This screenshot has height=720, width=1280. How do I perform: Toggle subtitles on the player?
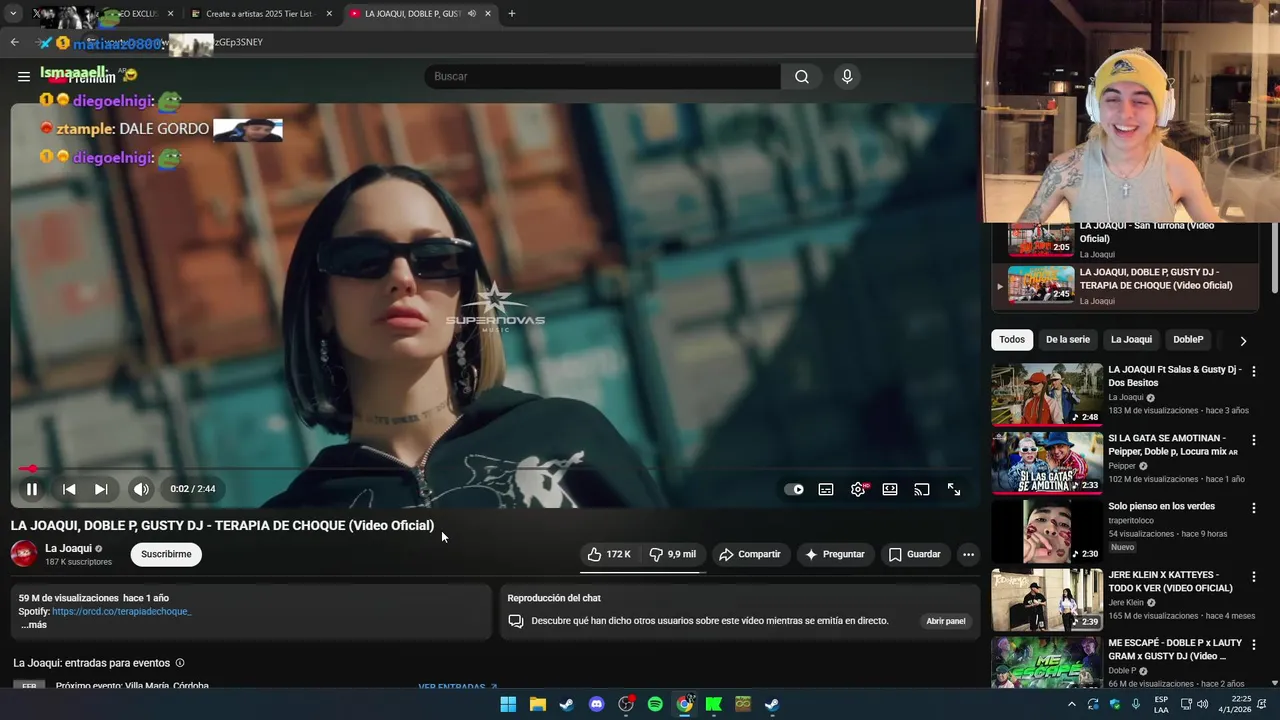point(826,489)
